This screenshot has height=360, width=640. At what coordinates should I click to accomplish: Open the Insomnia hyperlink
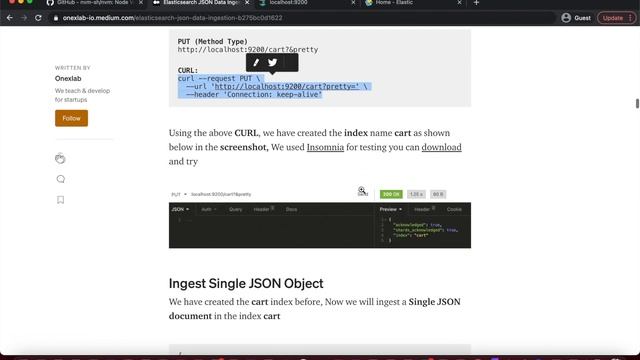coord(325,147)
